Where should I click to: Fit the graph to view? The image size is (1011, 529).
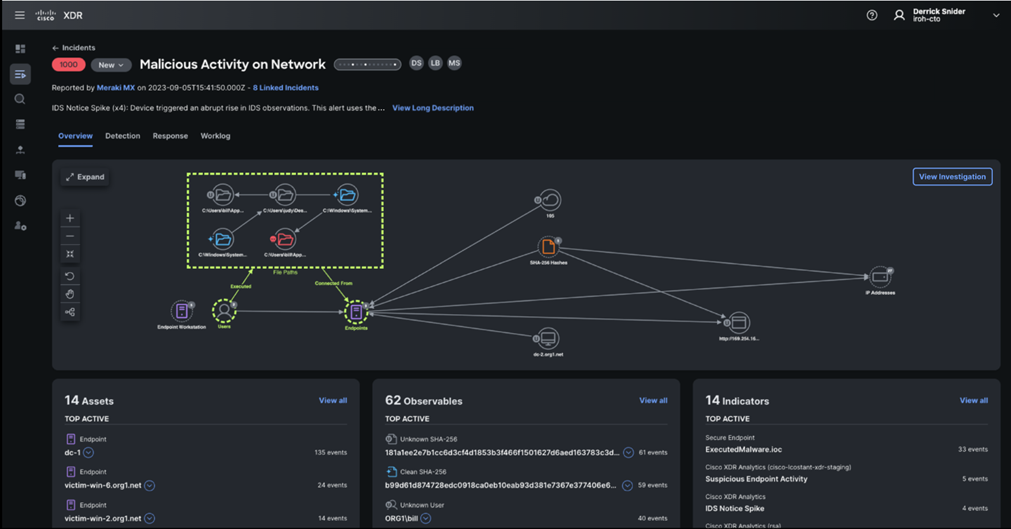tap(70, 254)
